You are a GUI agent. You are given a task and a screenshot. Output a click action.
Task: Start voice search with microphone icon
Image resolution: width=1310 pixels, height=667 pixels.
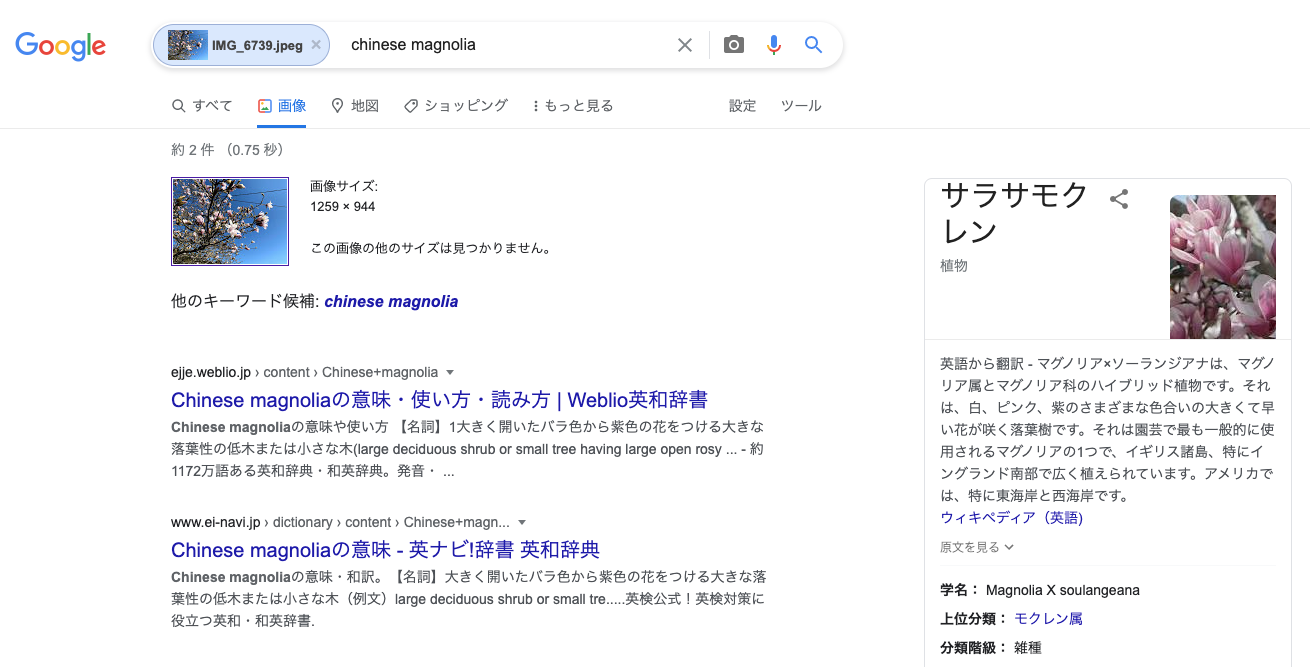tap(773, 45)
